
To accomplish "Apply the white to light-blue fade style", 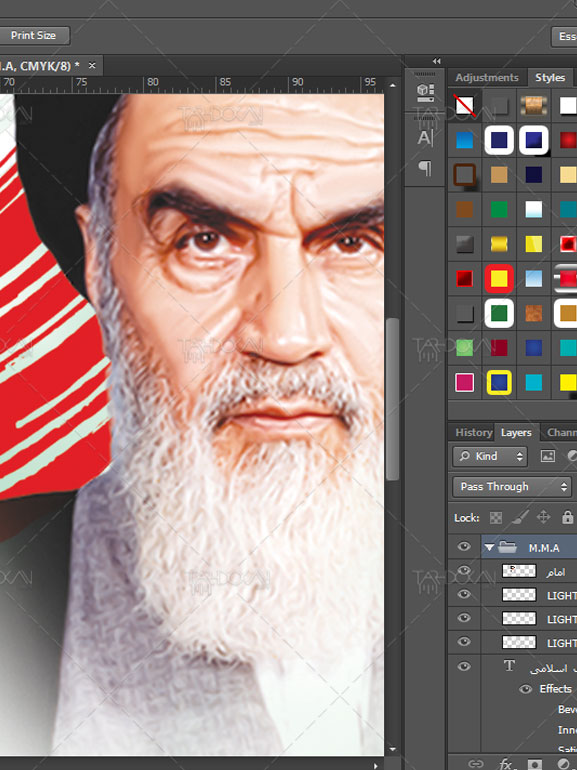I will 533,210.
